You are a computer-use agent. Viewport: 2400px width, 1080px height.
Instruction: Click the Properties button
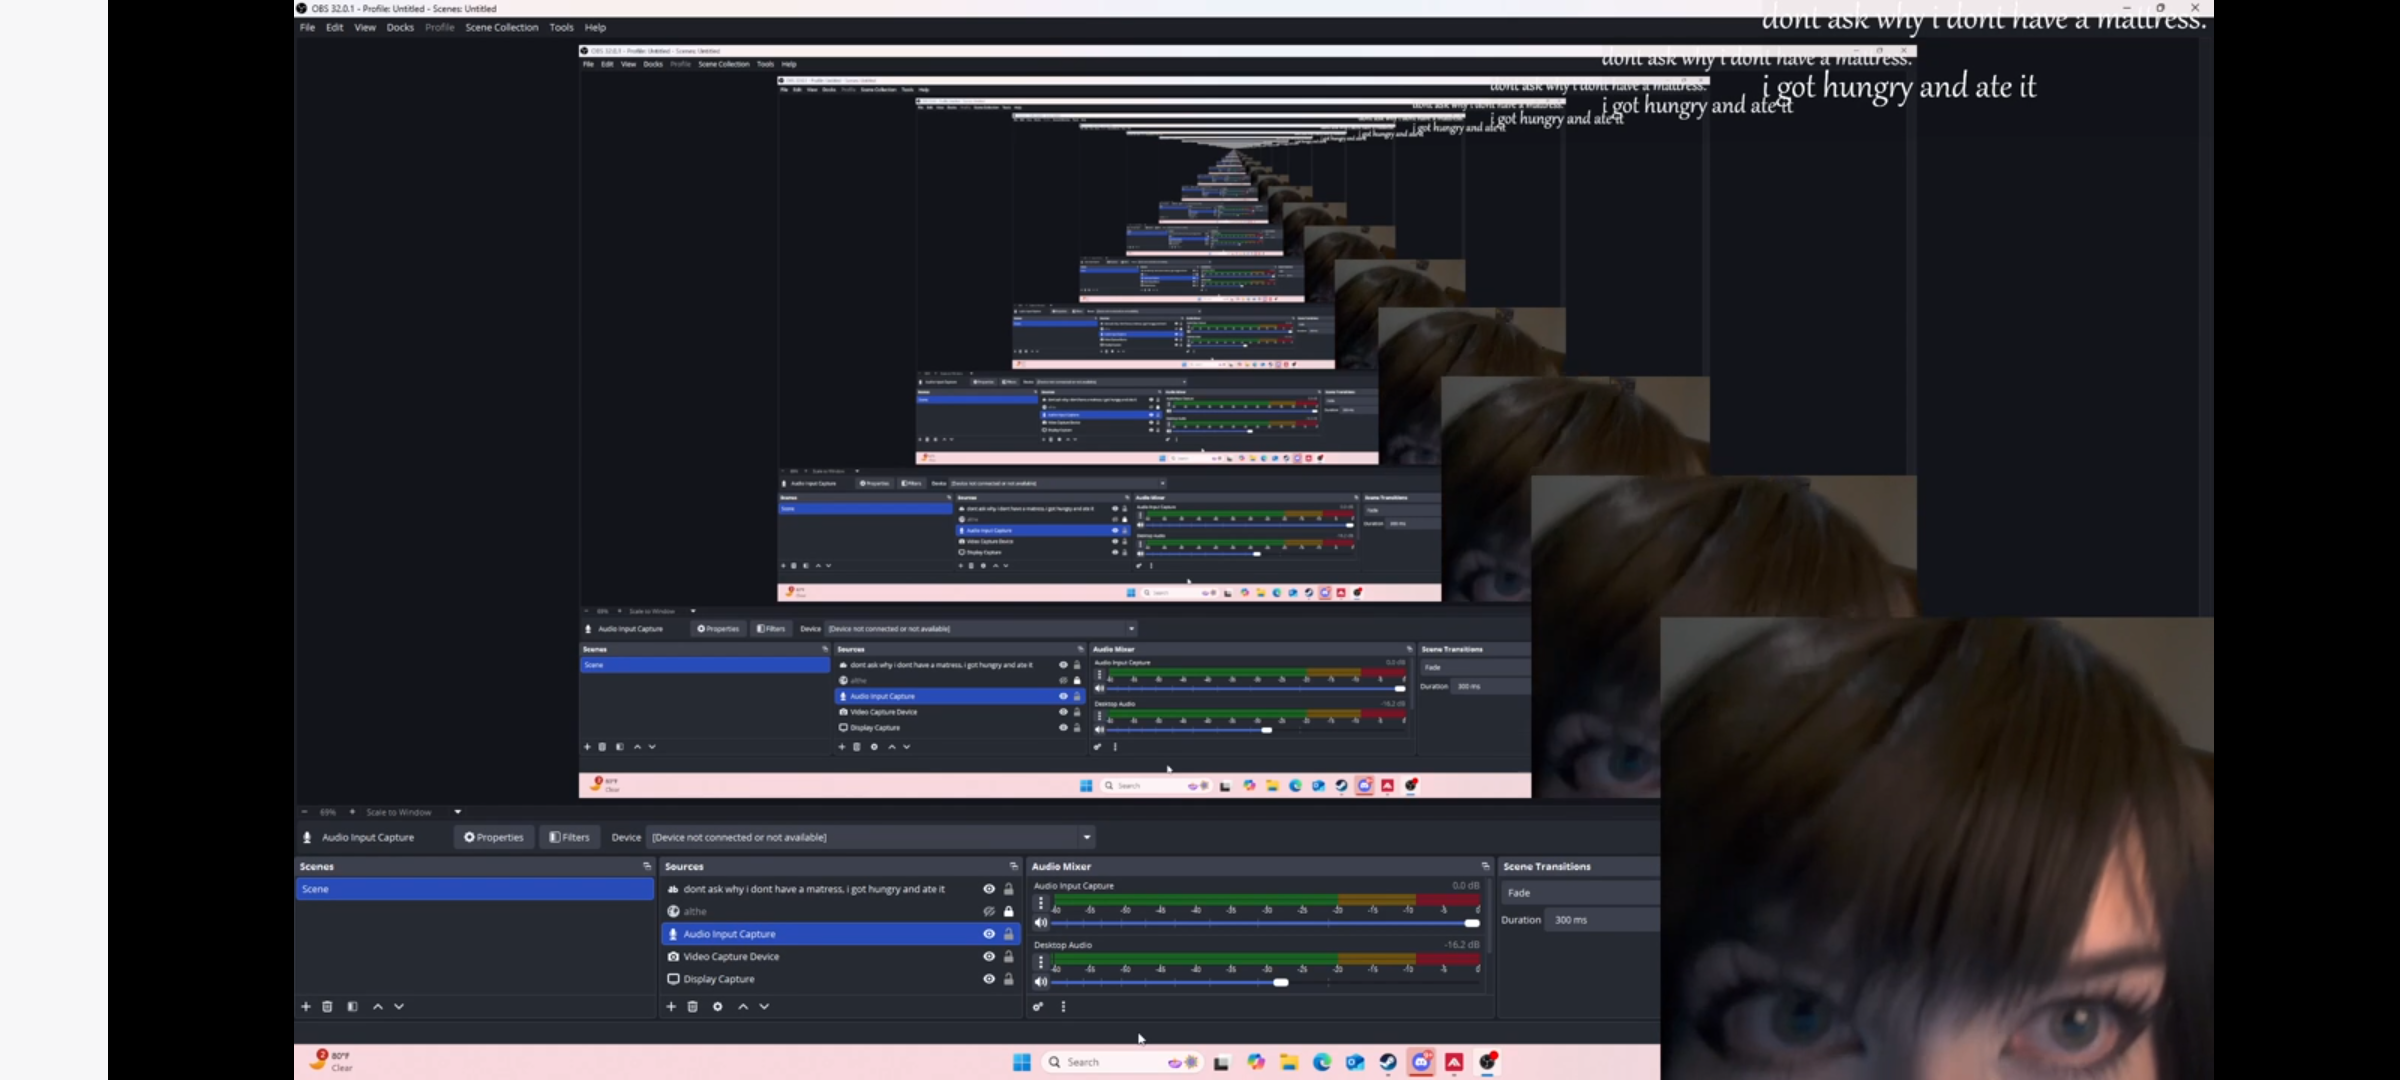tap(494, 837)
